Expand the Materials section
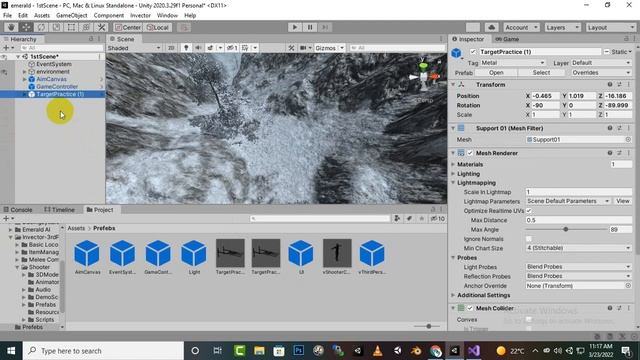This screenshot has height=360, width=640. pos(453,164)
